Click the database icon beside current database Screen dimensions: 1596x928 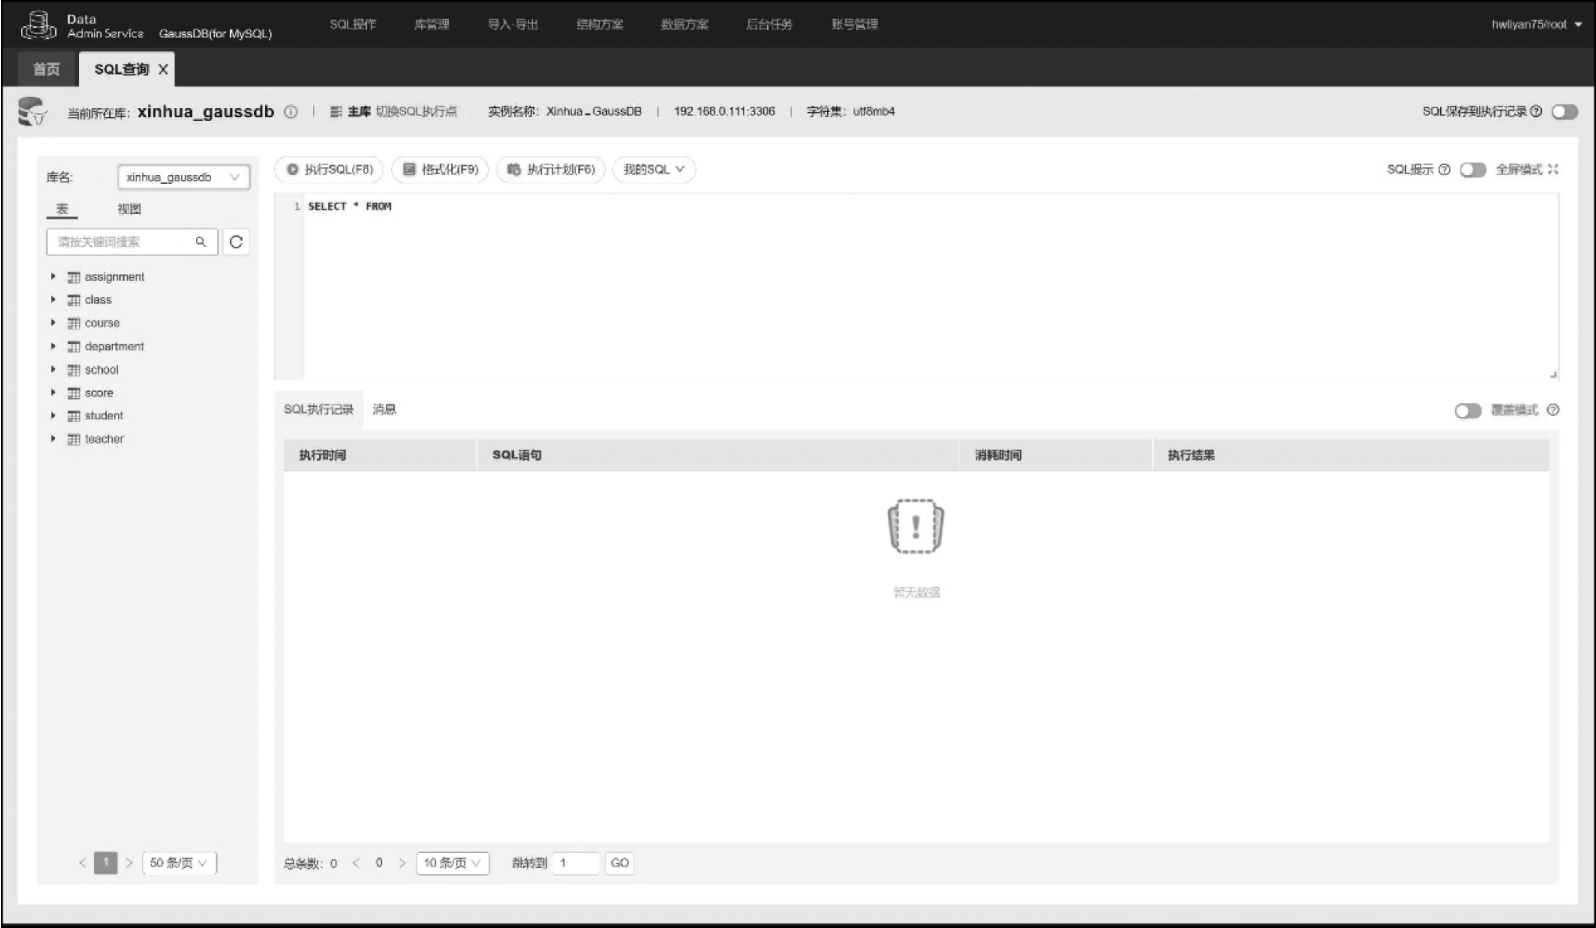pyautogui.click(x=32, y=111)
